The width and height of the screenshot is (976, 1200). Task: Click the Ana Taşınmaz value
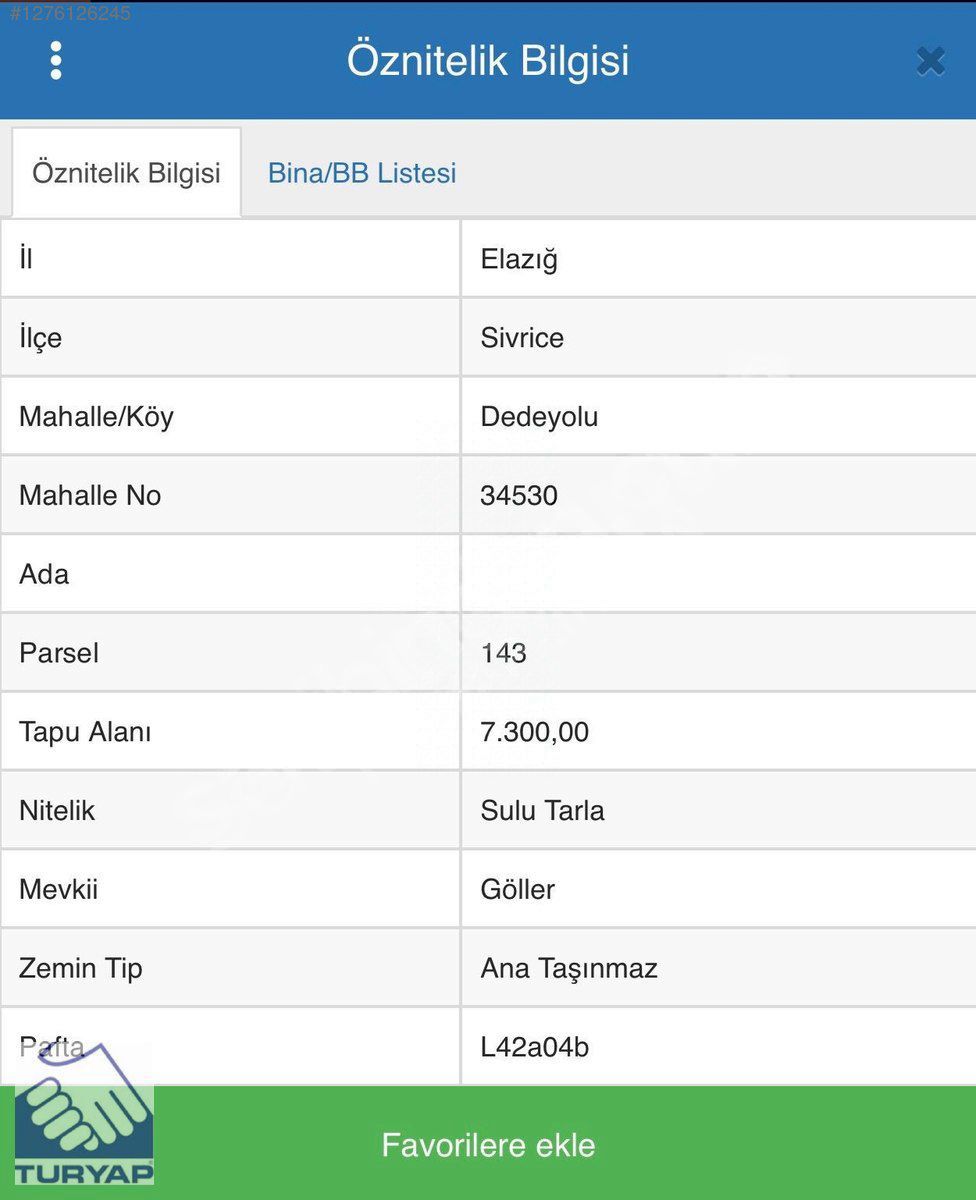[568, 969]
